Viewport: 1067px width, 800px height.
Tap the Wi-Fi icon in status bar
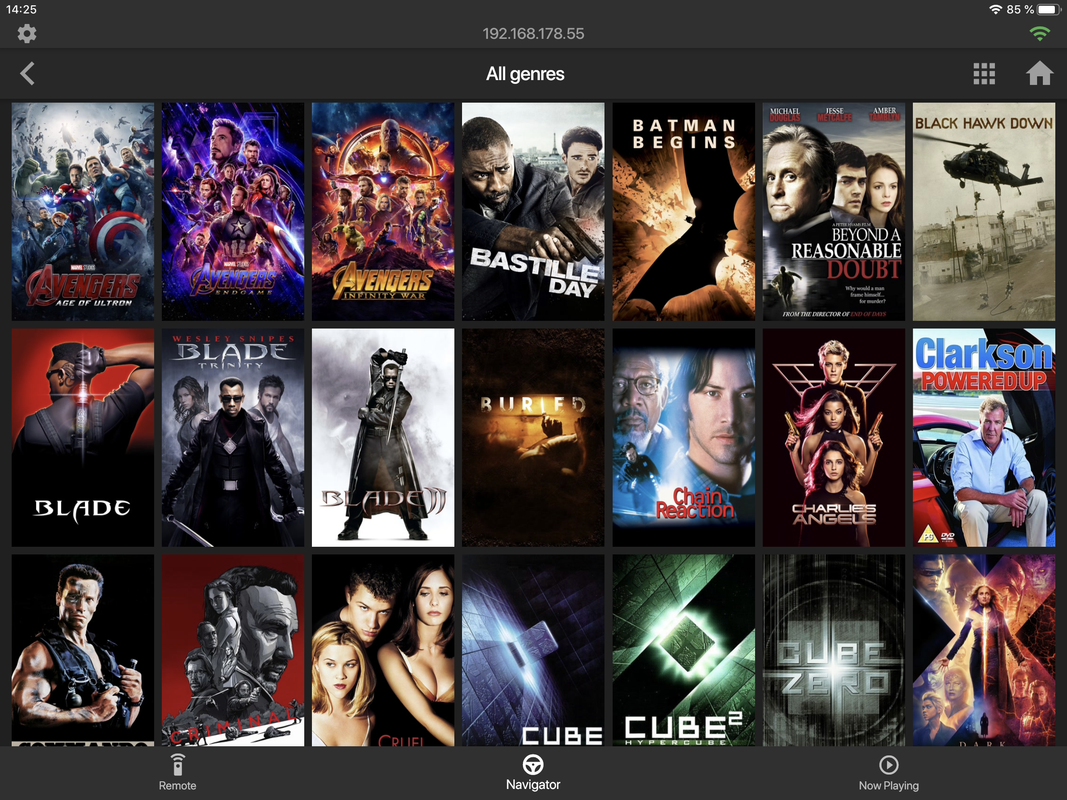[x=996, y=10]
